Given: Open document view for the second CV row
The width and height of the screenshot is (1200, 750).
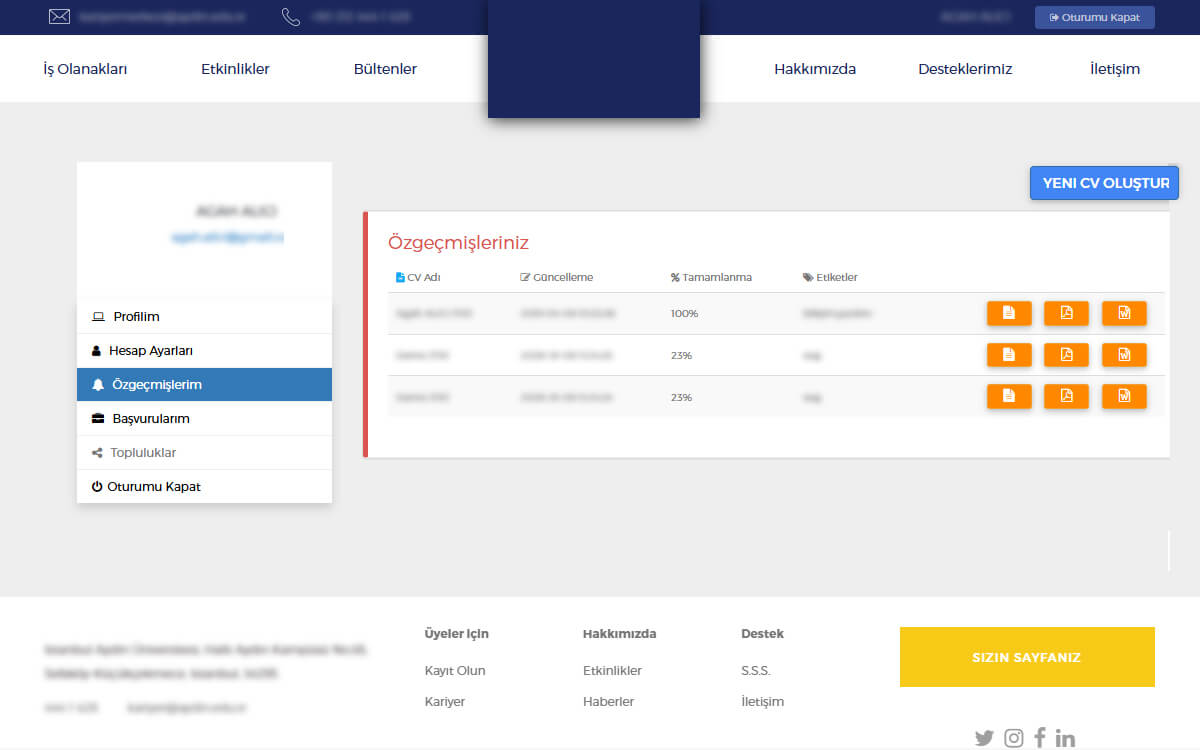Looking at the screenshot, I should (x=1008, y=355).
